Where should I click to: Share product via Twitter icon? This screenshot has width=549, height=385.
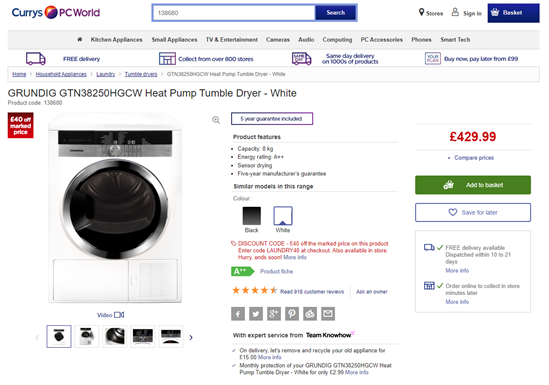coord(256,314)
